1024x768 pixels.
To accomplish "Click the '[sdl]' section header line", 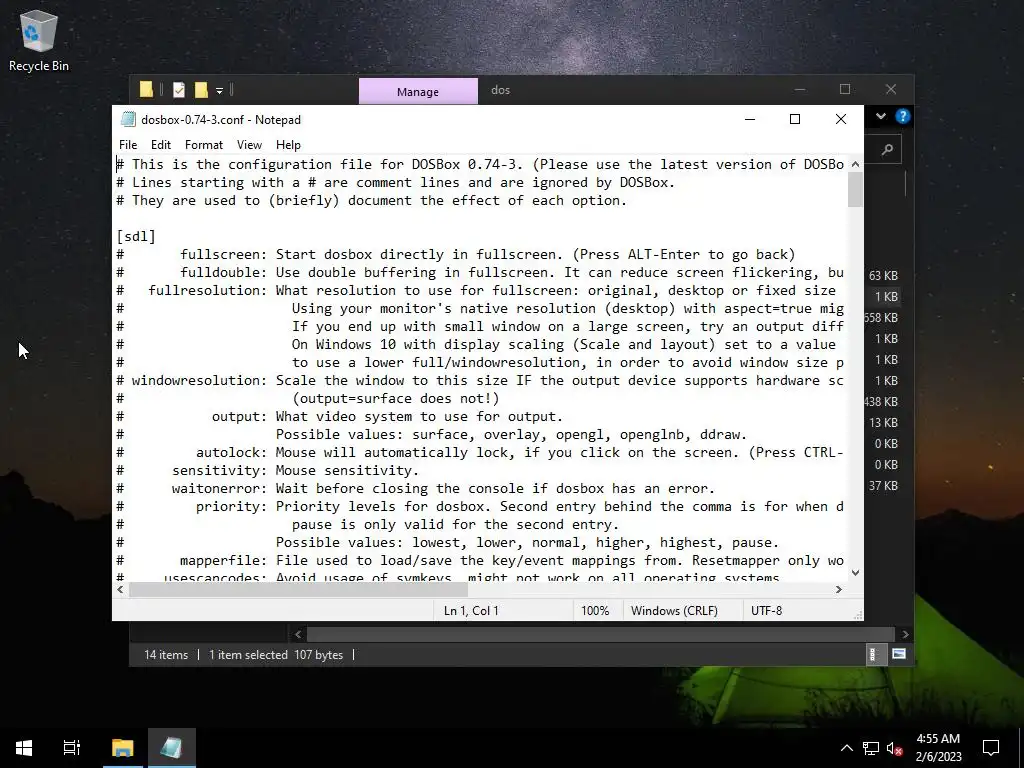I will pyautogui.click(x=136, y=236).
